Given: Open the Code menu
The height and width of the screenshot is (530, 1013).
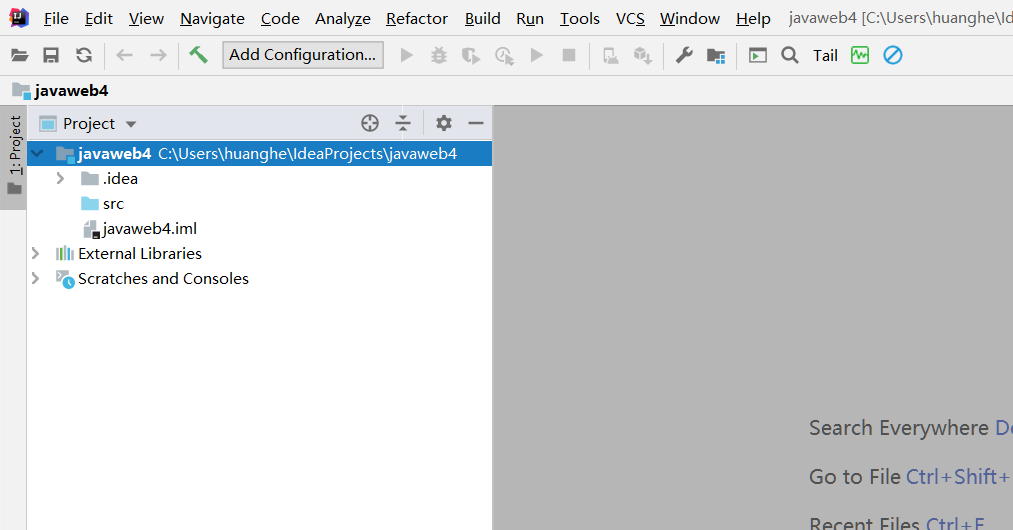Looking at the screenshot, I should click(x=280, y=19).
